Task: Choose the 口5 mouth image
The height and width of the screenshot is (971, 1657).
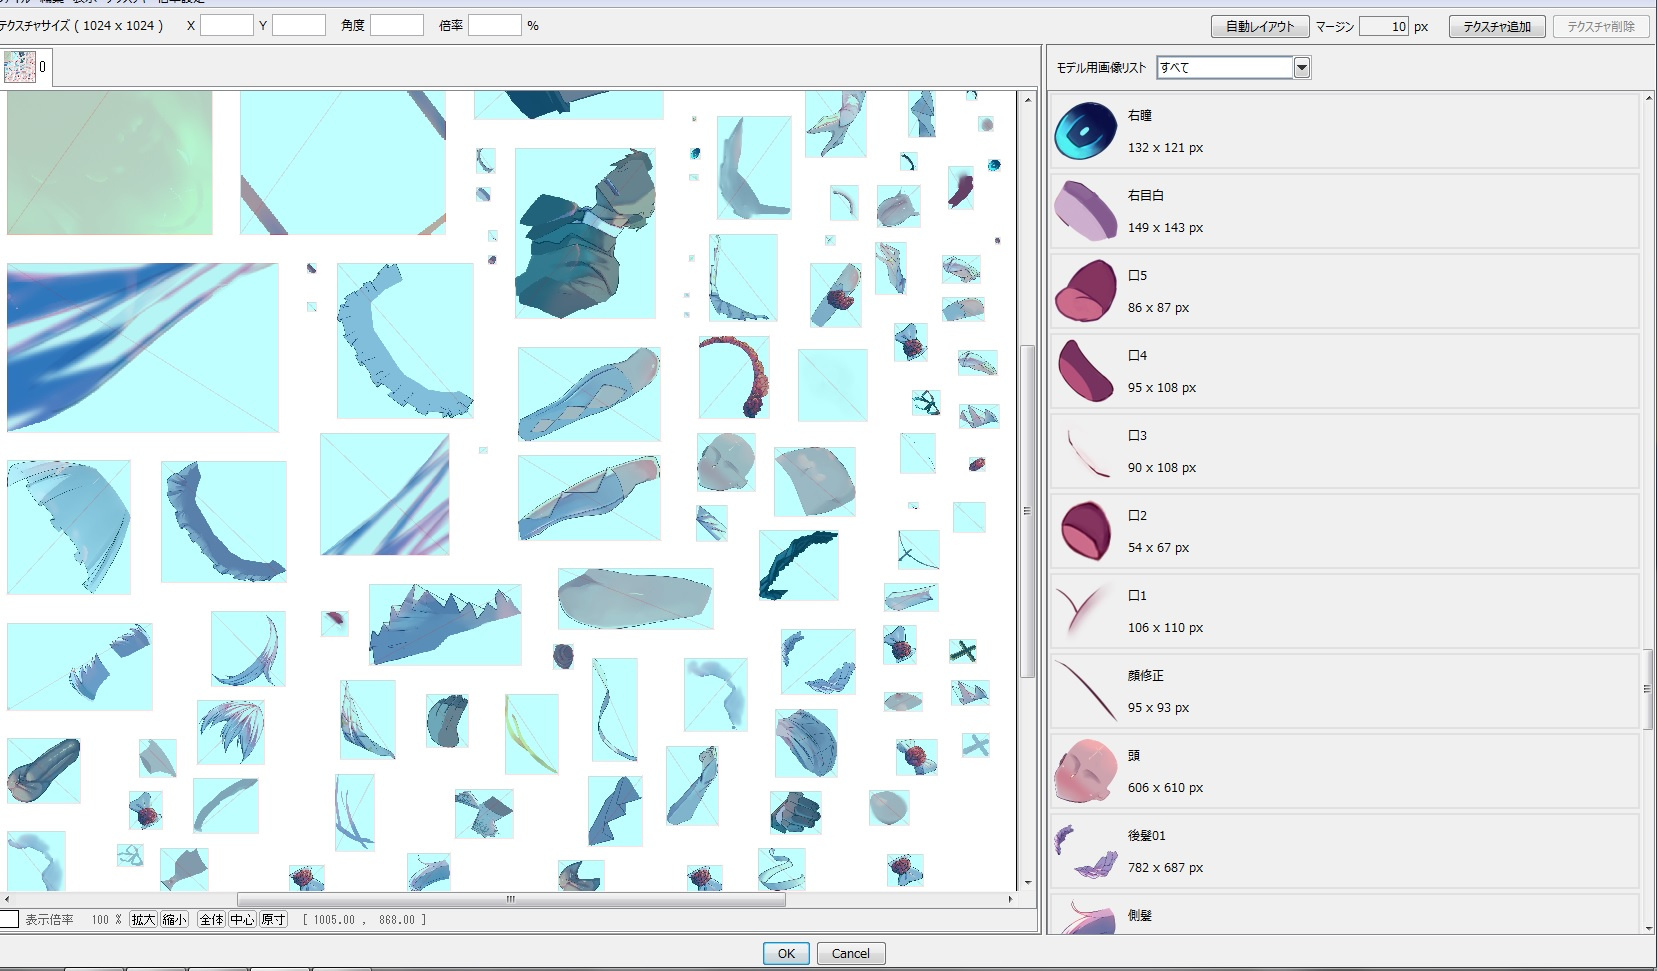Action: pos(1344,291)
